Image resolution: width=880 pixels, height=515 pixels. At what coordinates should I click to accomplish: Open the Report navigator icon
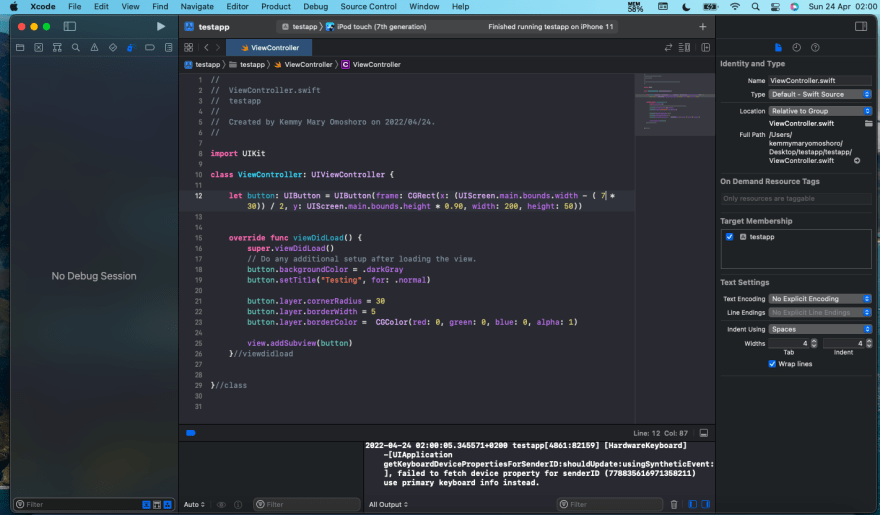[168, 48]
